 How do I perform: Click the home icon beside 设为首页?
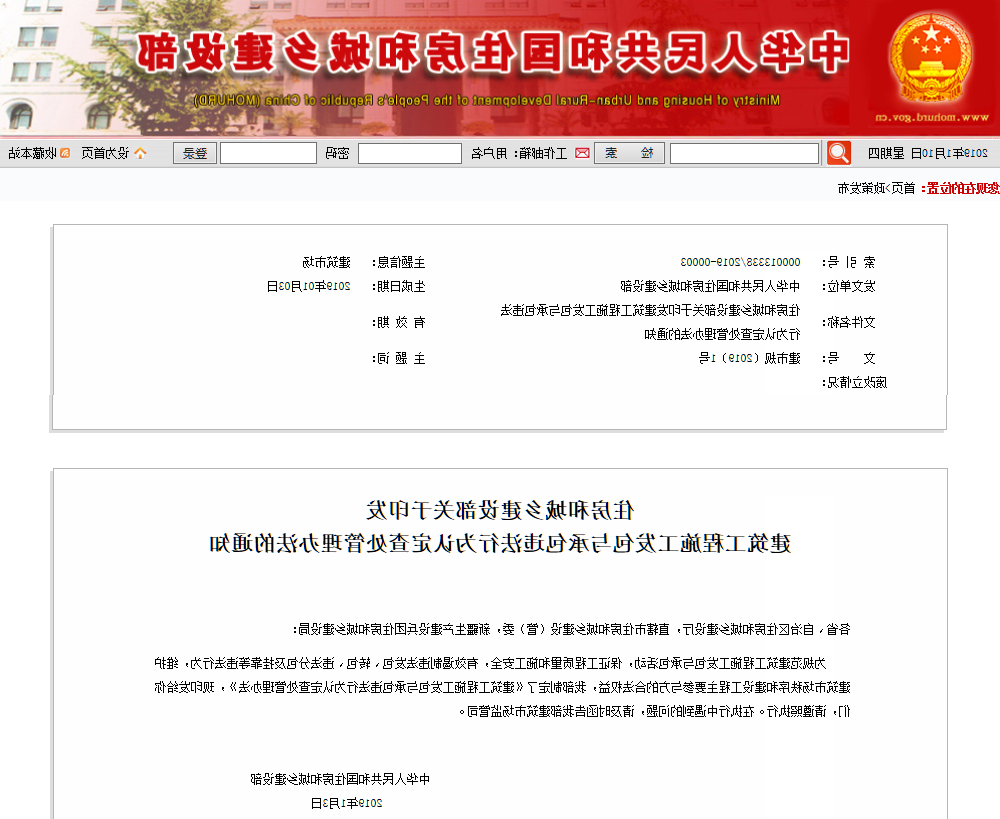[140, 153]
